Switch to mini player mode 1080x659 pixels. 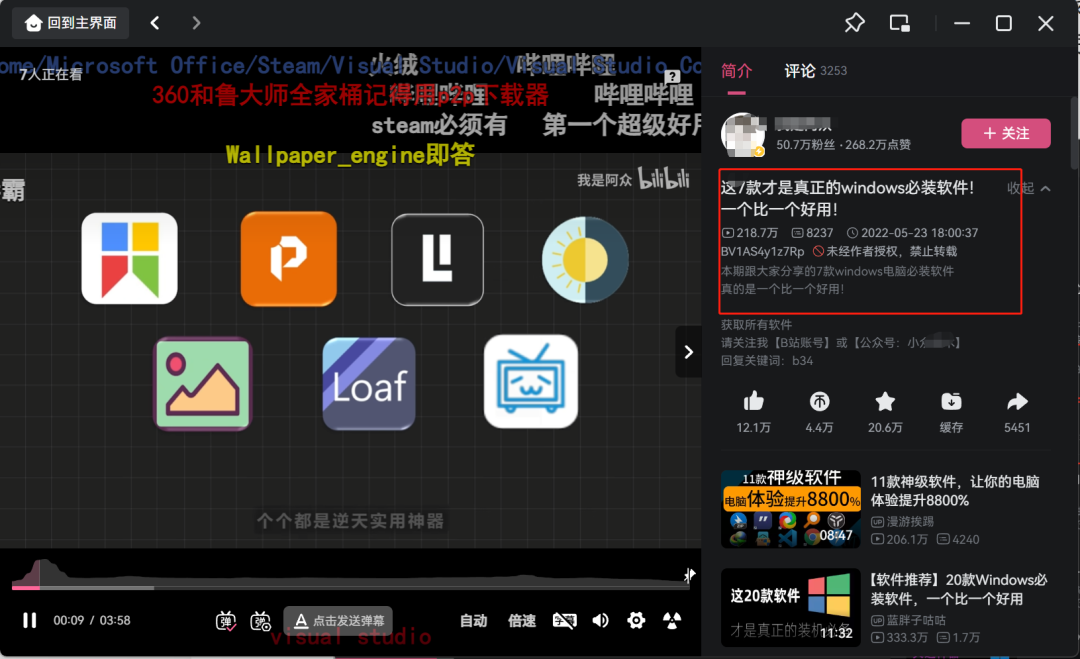[x=900, y=23]
